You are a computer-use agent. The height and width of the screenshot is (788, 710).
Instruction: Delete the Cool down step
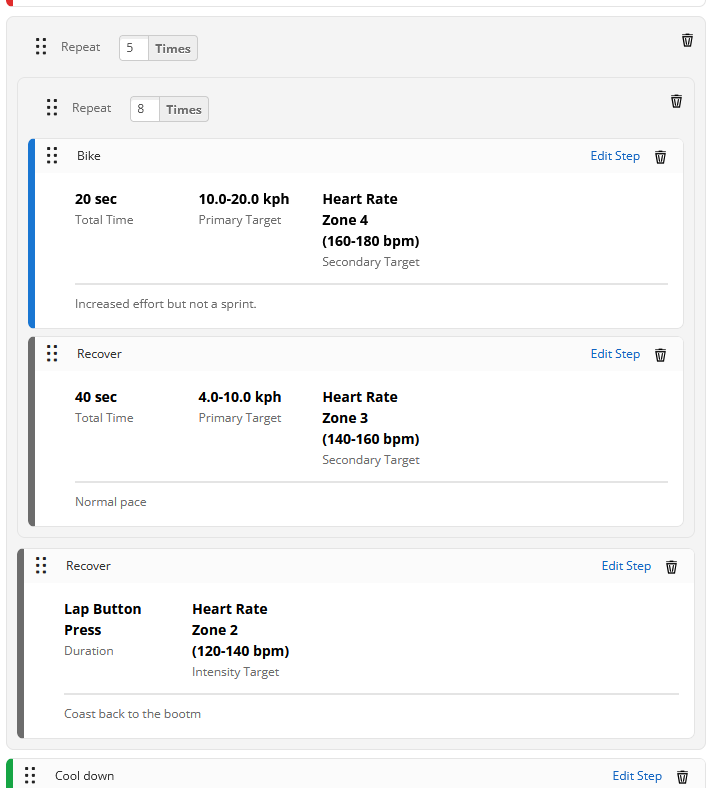click(682, 777)
